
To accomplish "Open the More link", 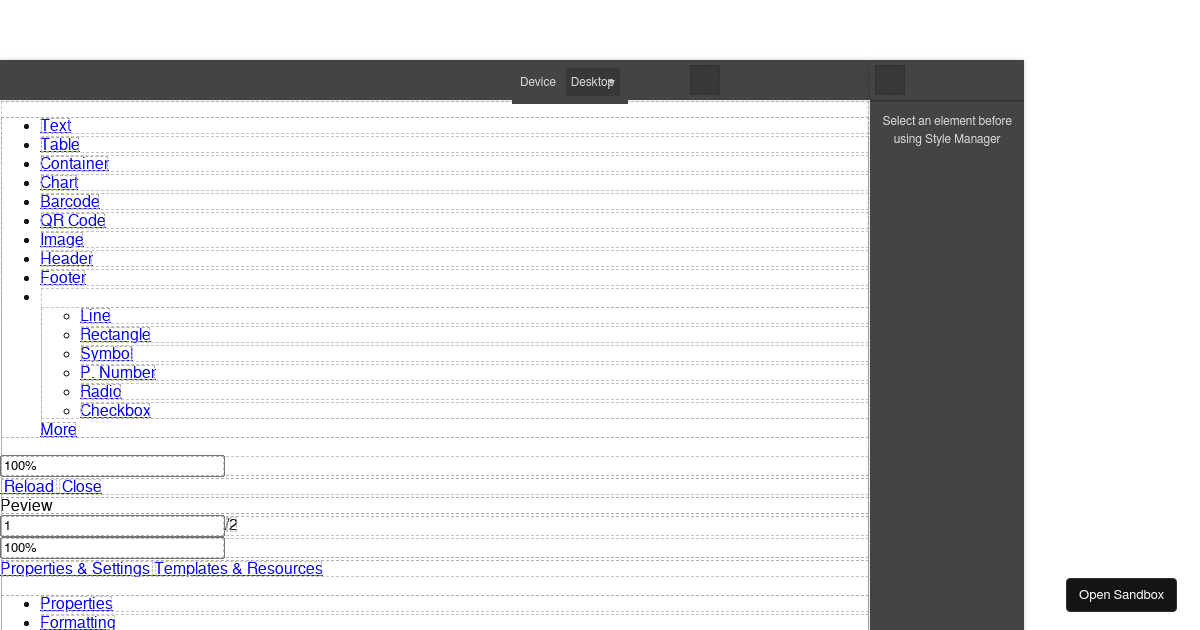I will (x=58, y=430).
